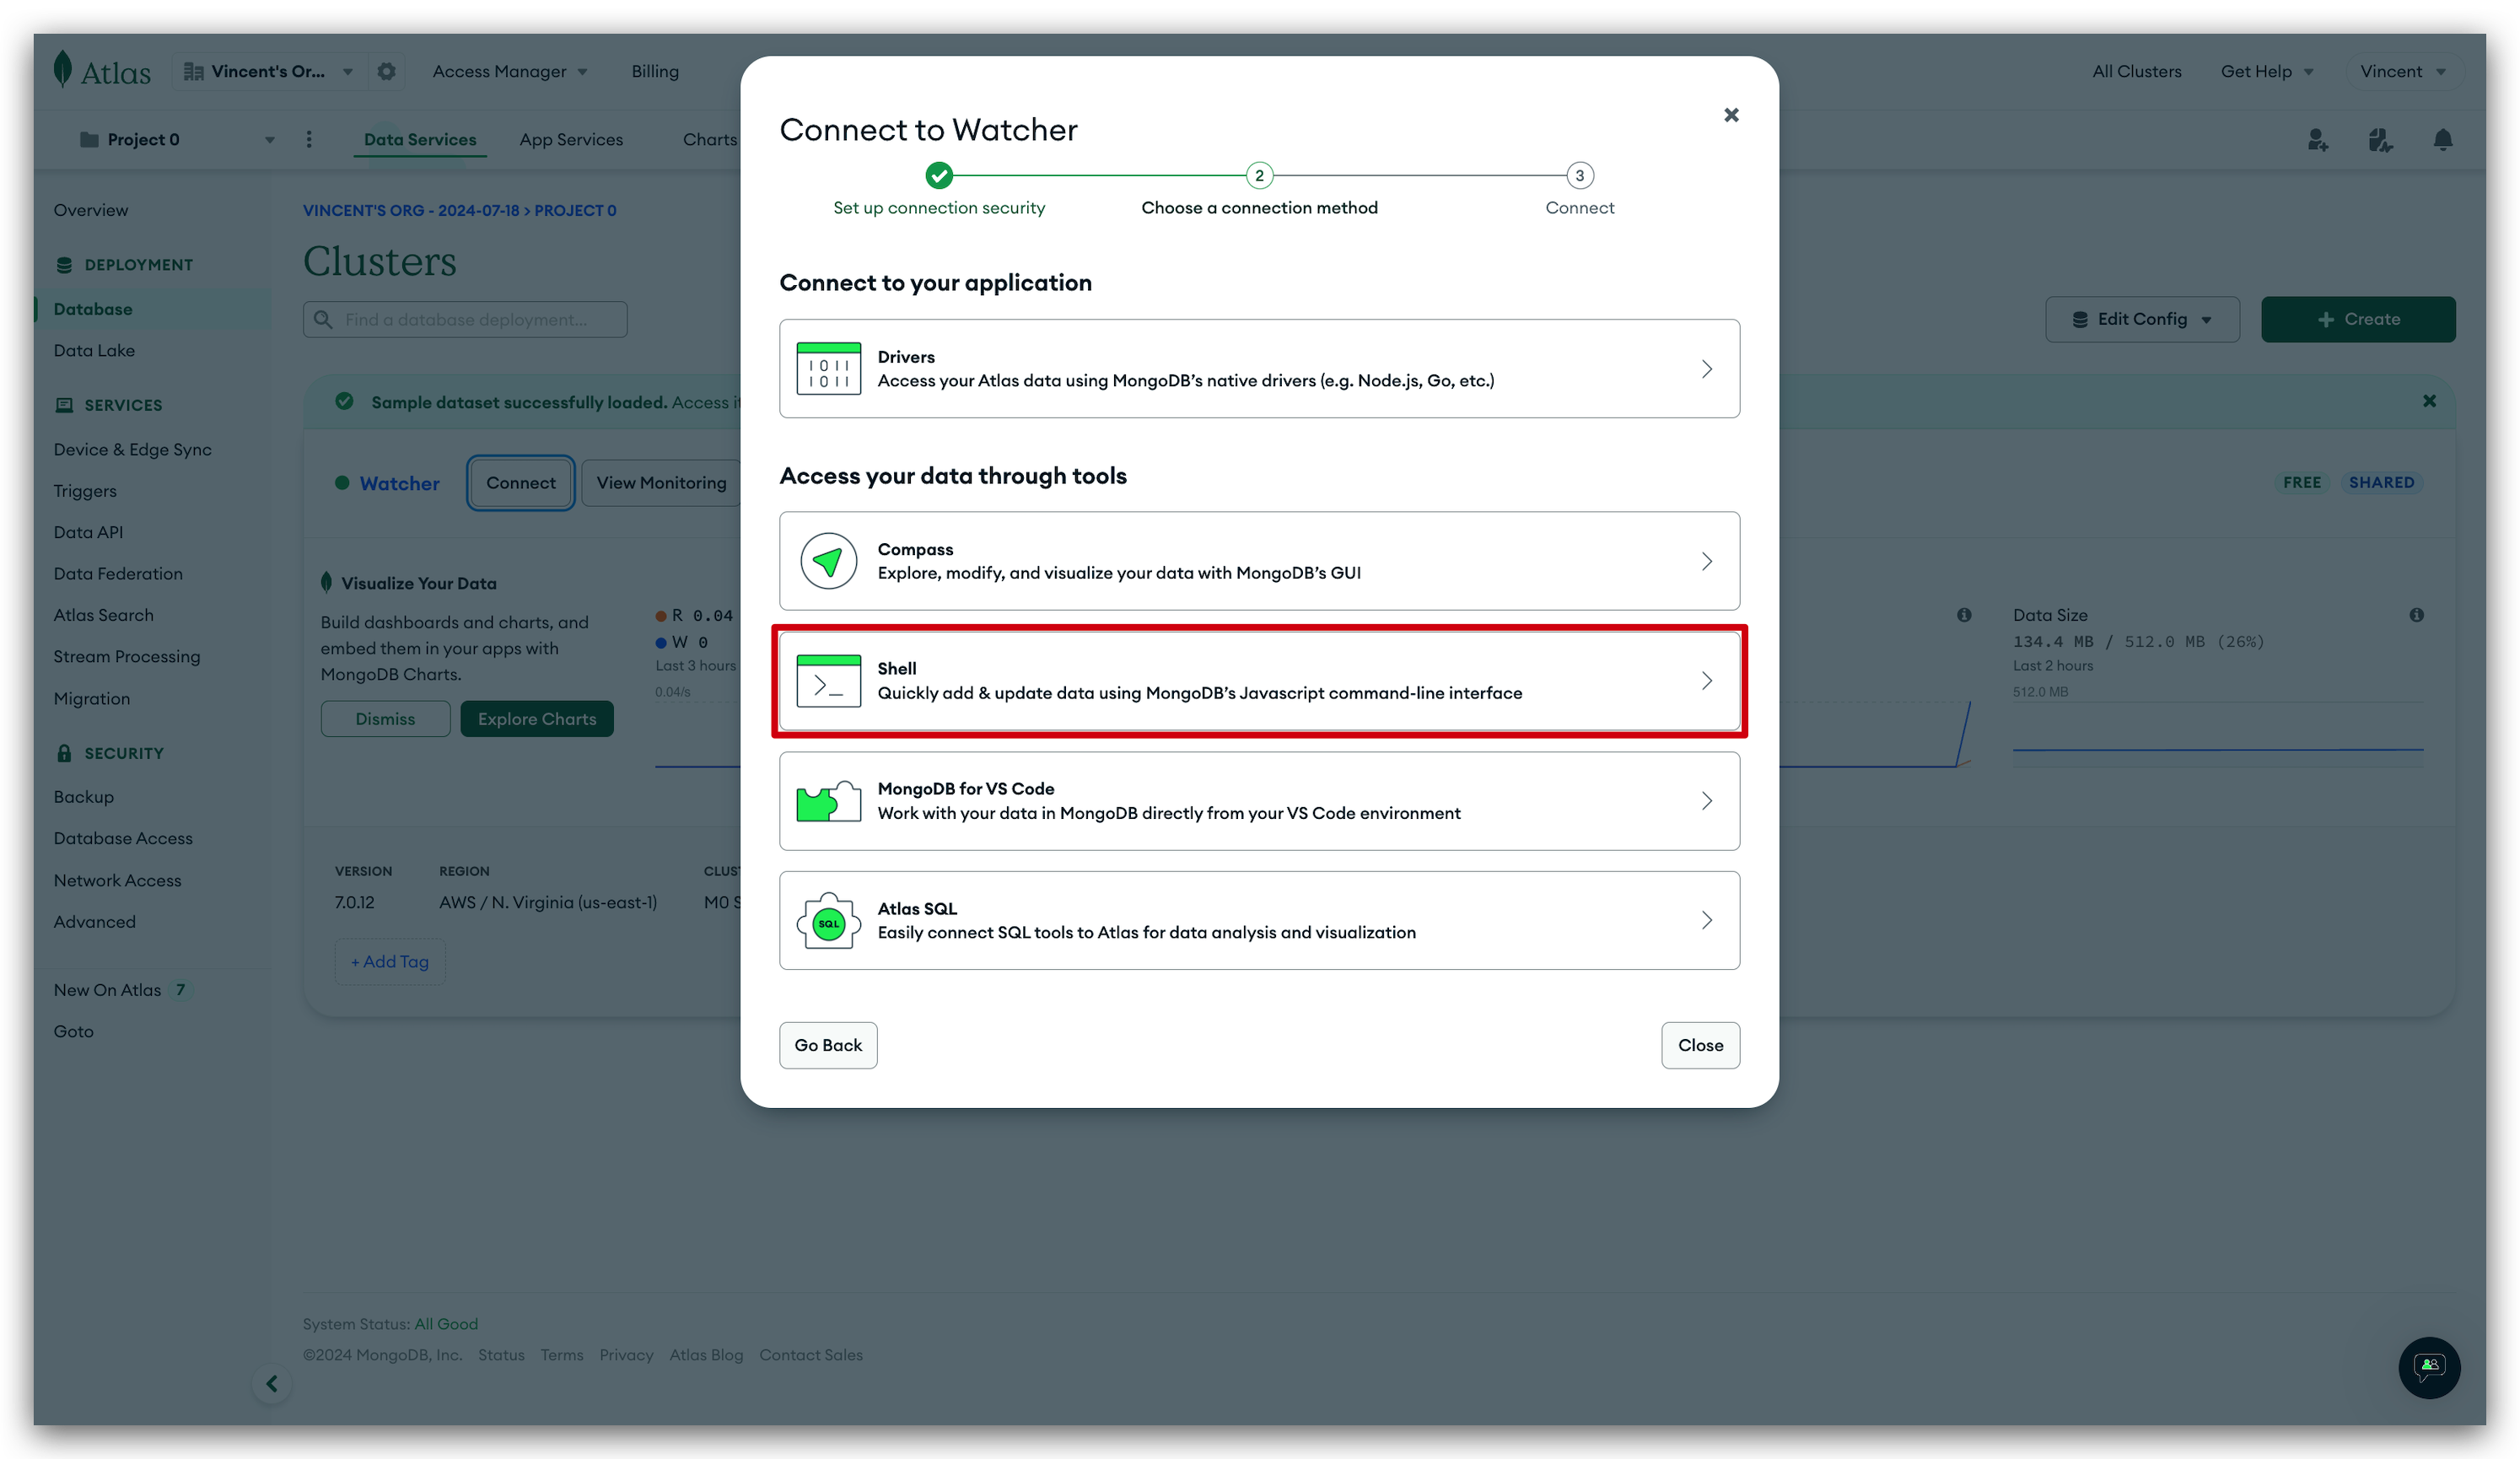The width and height of the screenshot is (2520, 1459).
Task: Open Edit Config dropdown
Action: click(x=2141, y=319)
